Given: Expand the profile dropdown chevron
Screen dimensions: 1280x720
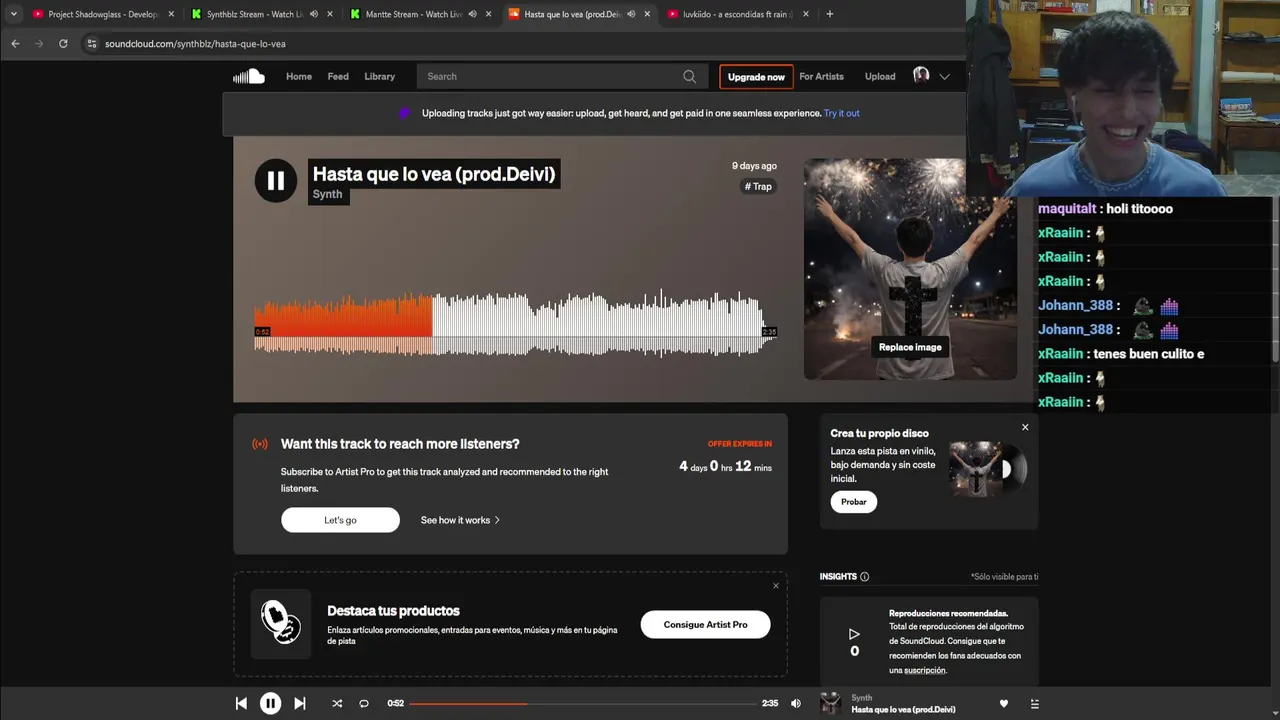Looking at the screenshot, I should (x=944, y=77).
